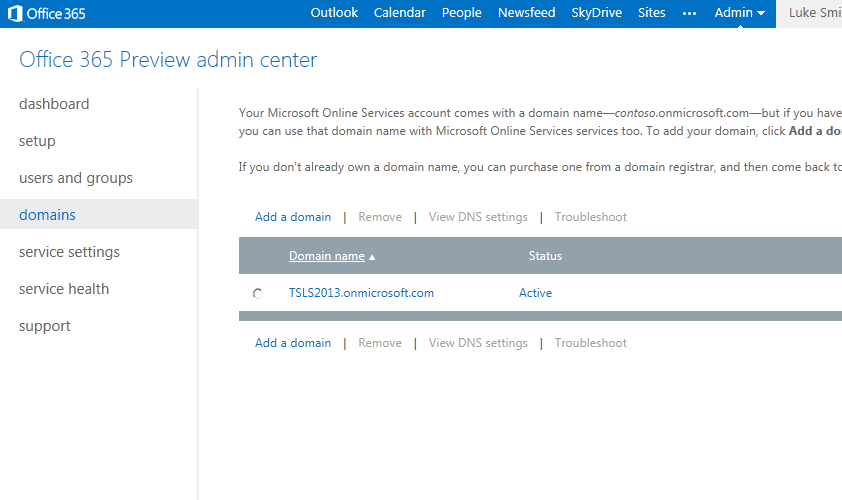
Task: Open Calendar from the top navigation
Action: click(399, 13)
